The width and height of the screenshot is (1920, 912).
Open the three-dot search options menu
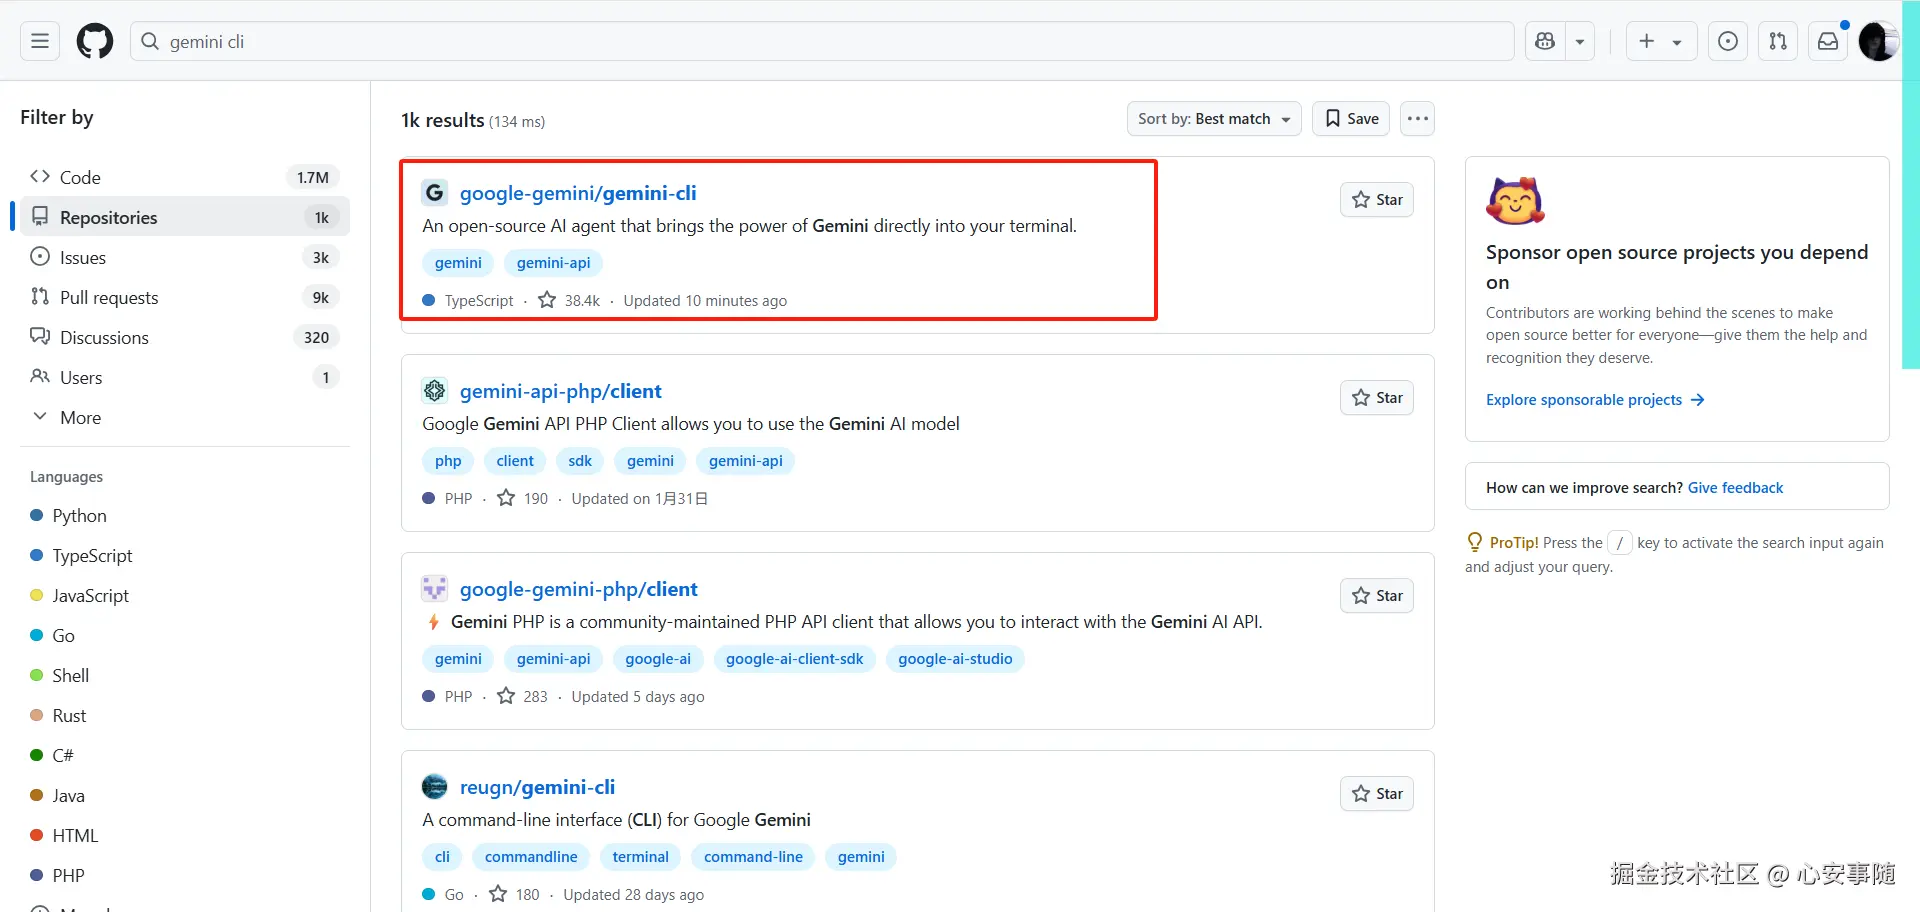(x=1417, y=119)
